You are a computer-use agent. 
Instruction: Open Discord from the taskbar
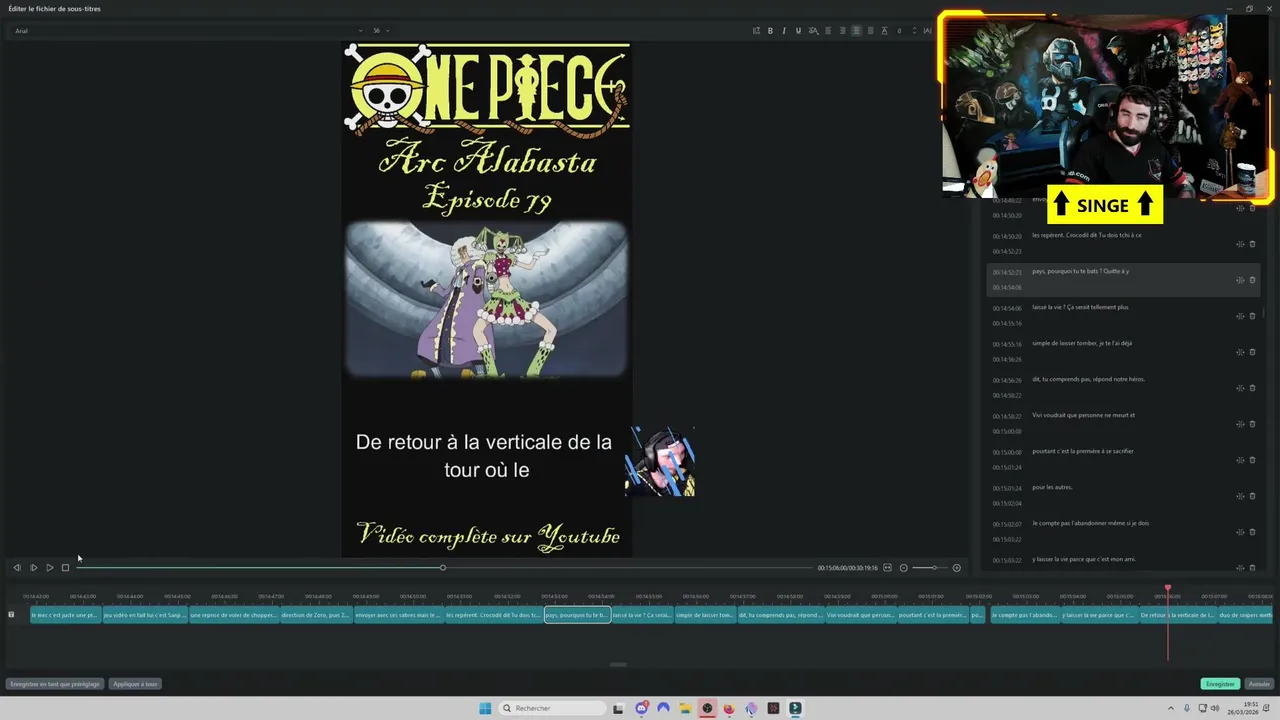[x=641, y=708]
